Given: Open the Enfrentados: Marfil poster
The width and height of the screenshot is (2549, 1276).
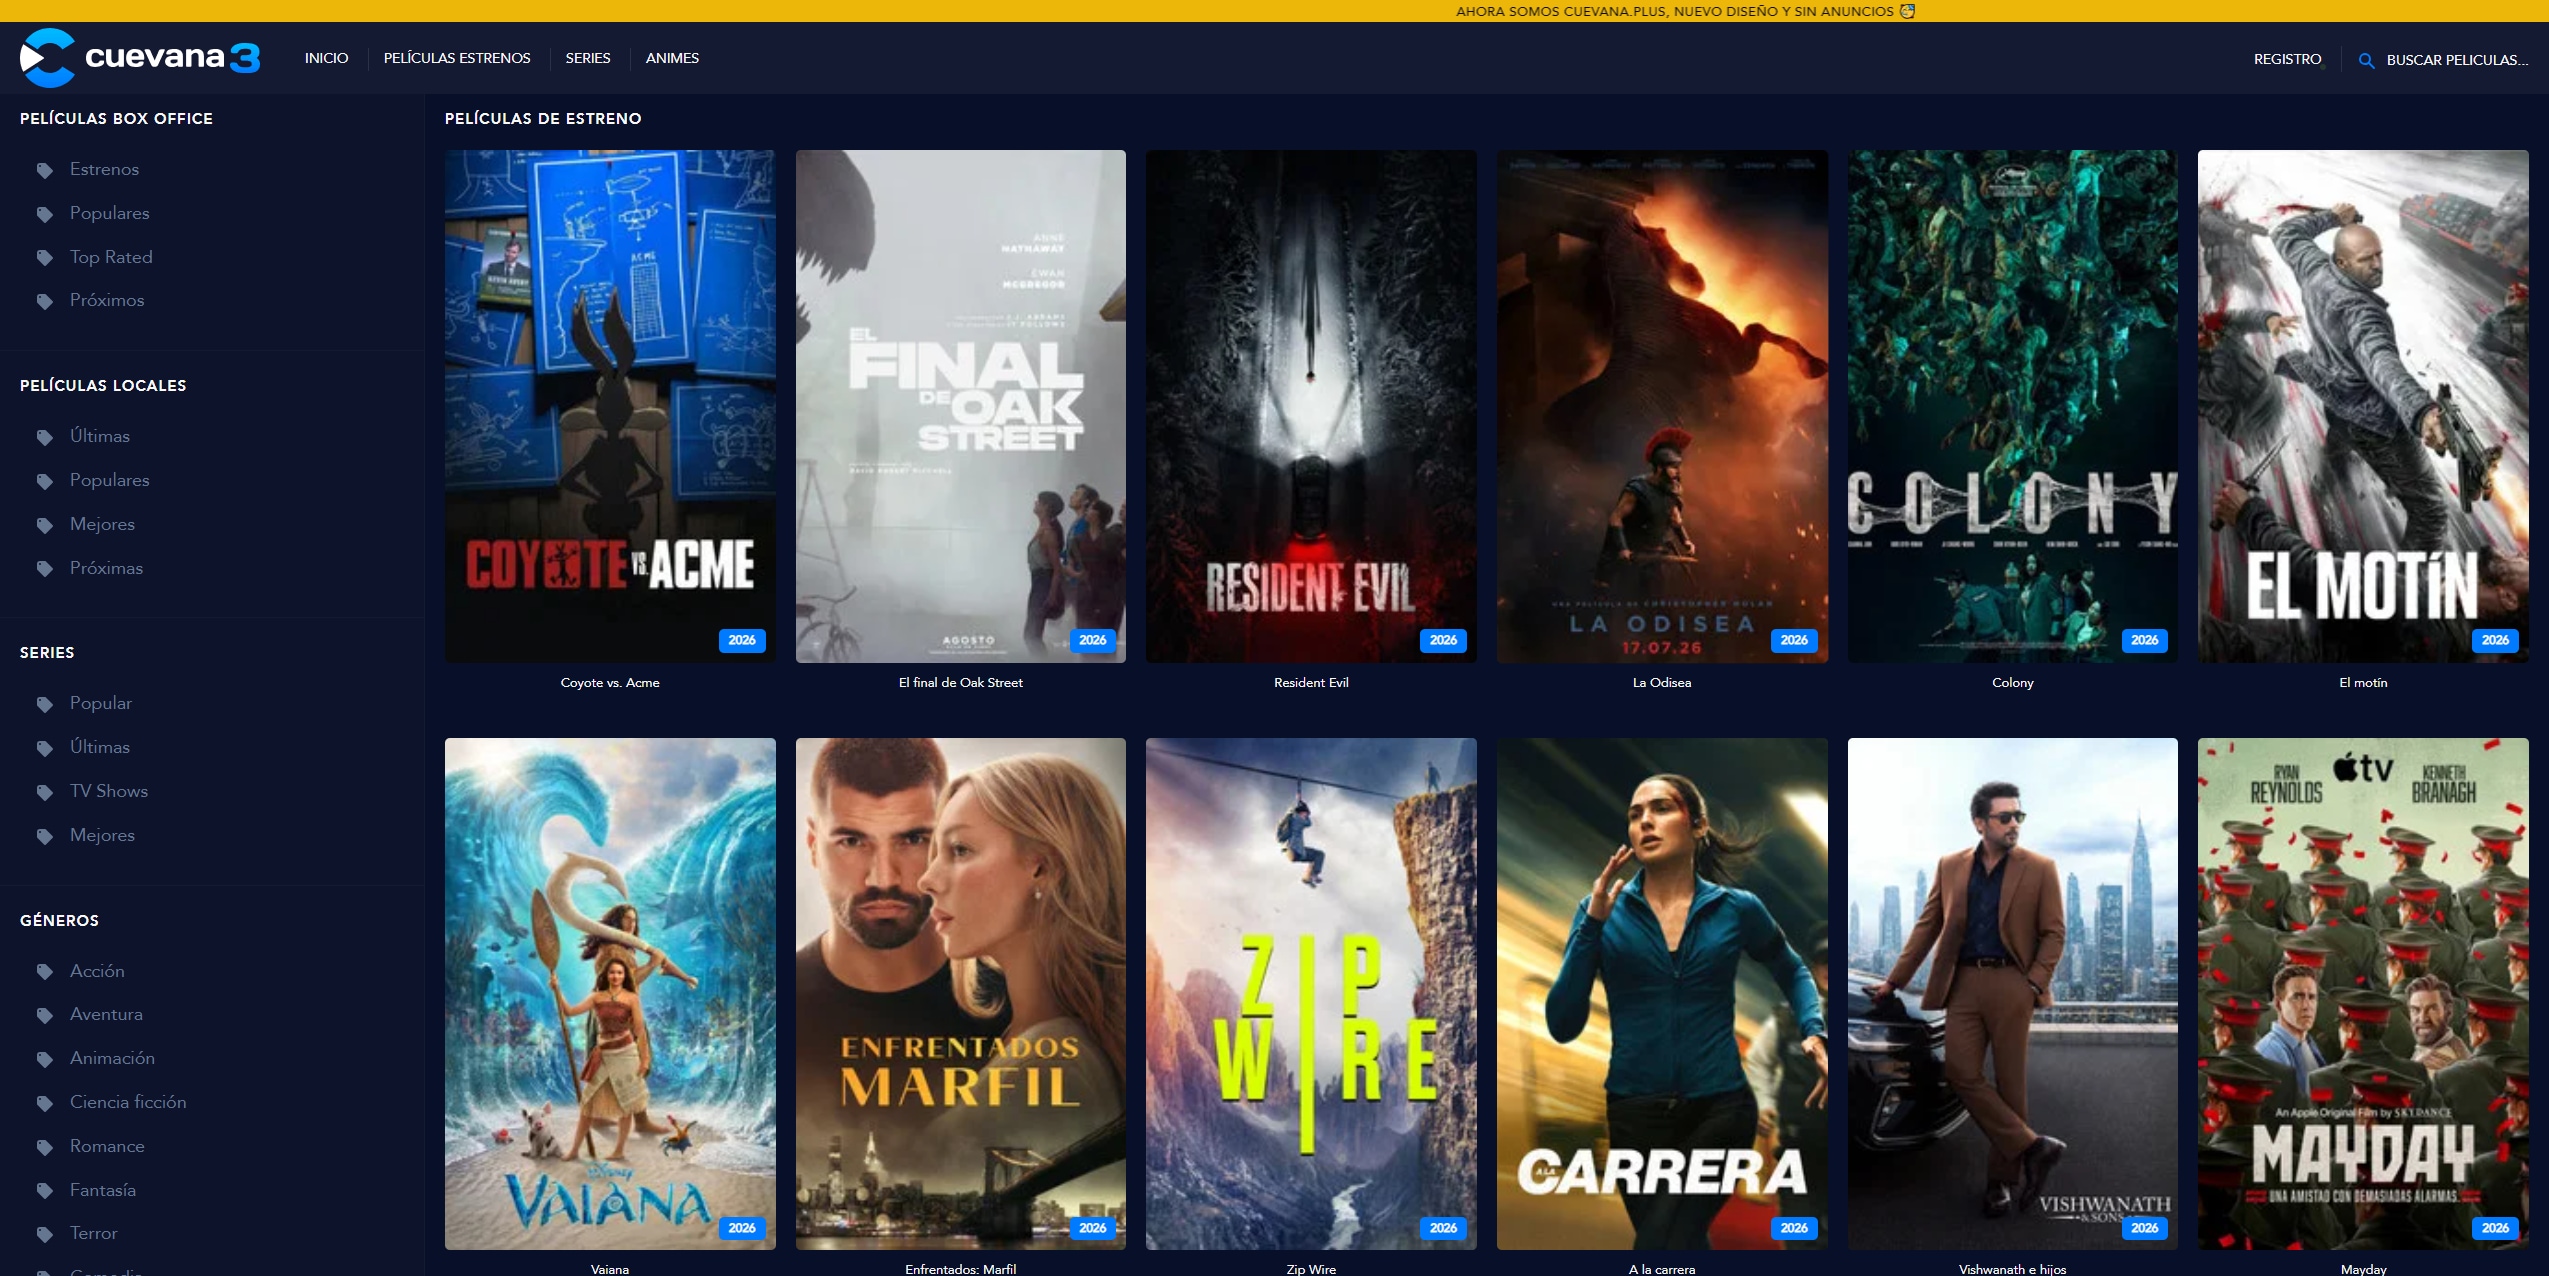Looking at the screenshot, I should 961,994.
